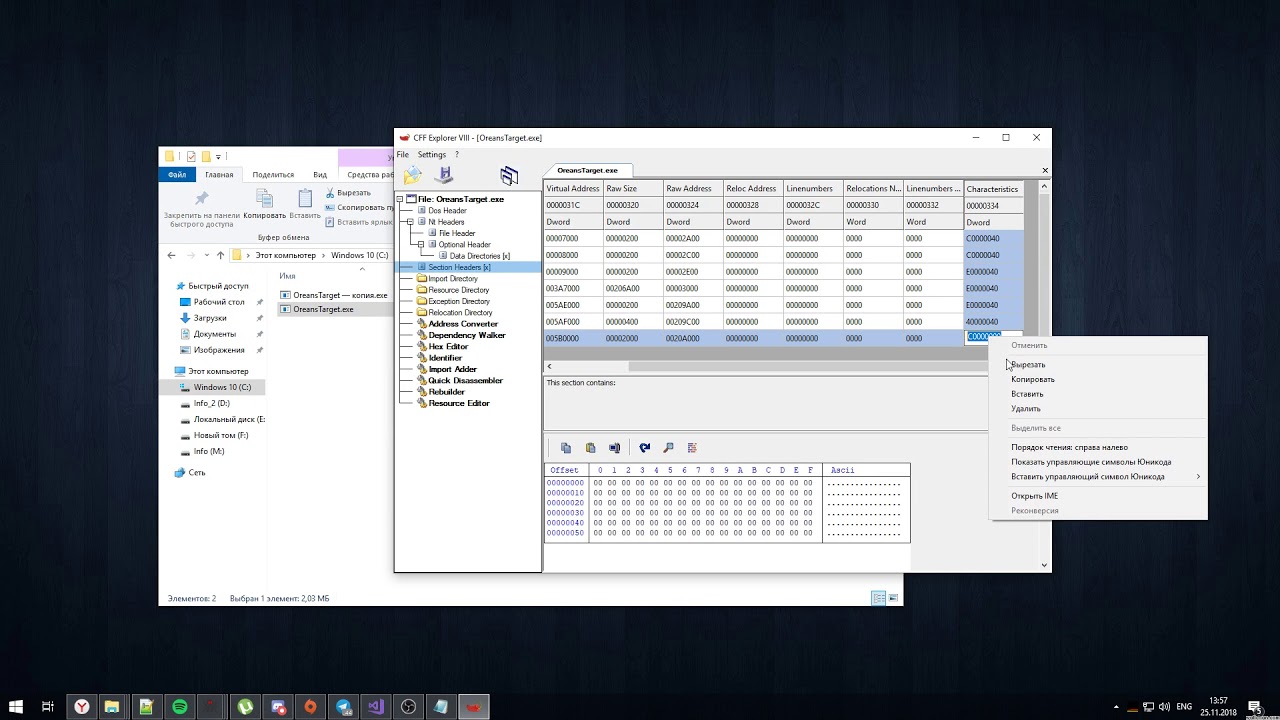The image size is (1280, 720).
Task: Click the multiple windows icon in CFF toolbar
Action: coord(509,176)
